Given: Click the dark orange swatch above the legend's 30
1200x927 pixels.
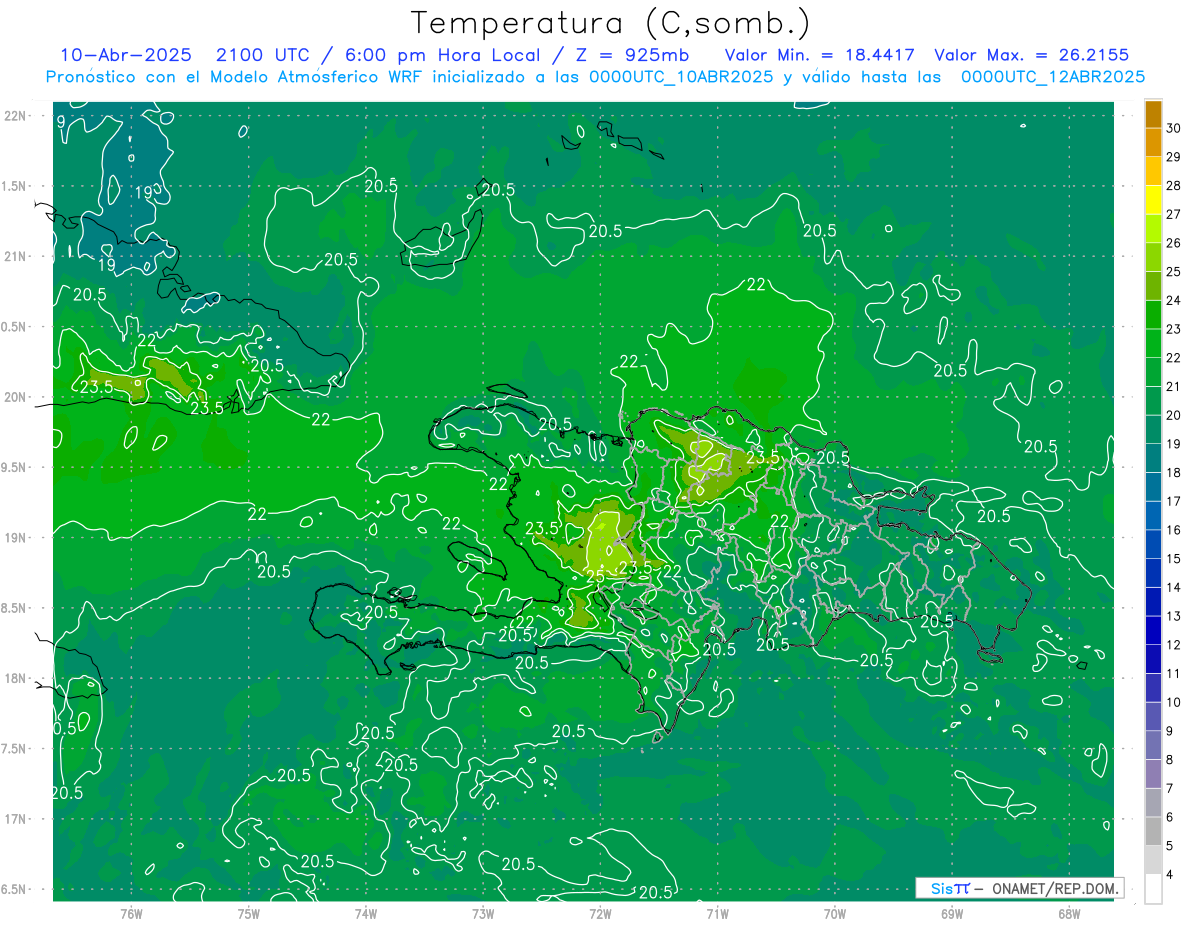Looking at the screenshot, I should 1153,114.
